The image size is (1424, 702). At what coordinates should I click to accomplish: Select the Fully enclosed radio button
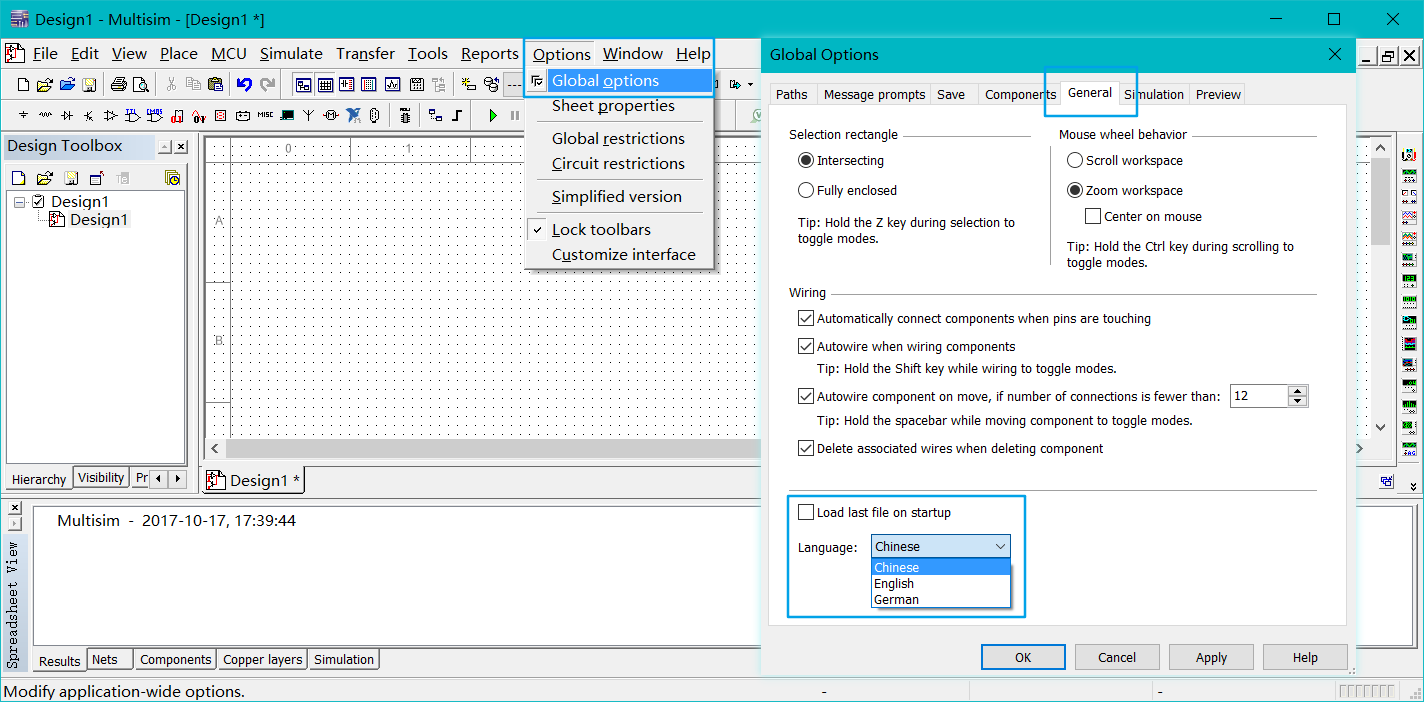tap(806, 190)
